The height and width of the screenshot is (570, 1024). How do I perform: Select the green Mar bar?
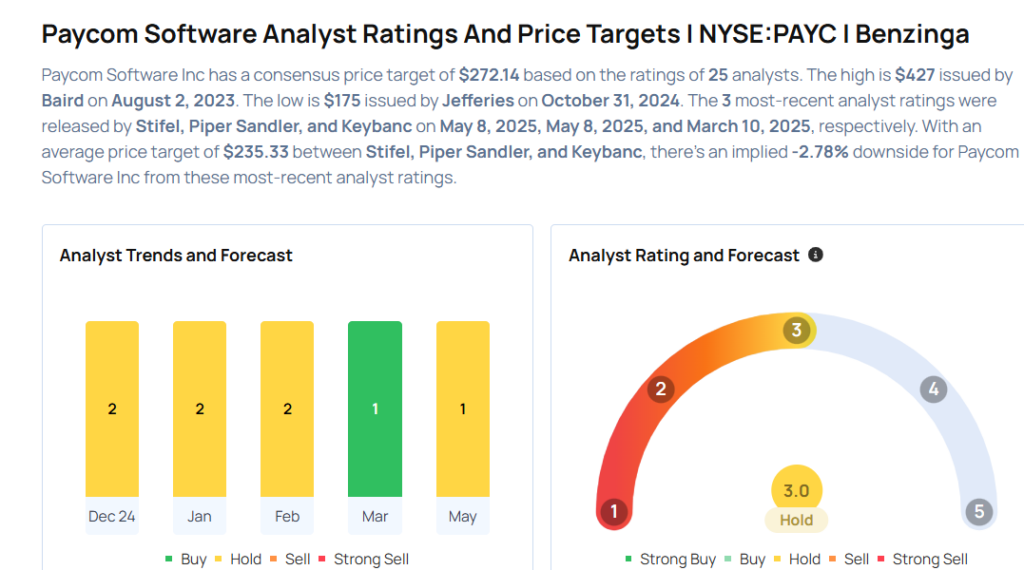(x=375, y=409)
